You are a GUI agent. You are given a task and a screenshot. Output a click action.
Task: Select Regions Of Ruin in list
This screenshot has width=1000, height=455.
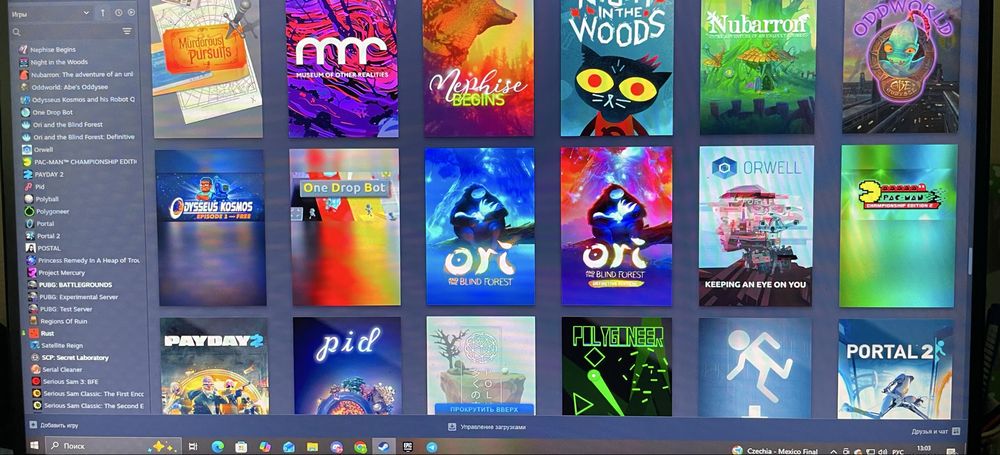(64, 321)
